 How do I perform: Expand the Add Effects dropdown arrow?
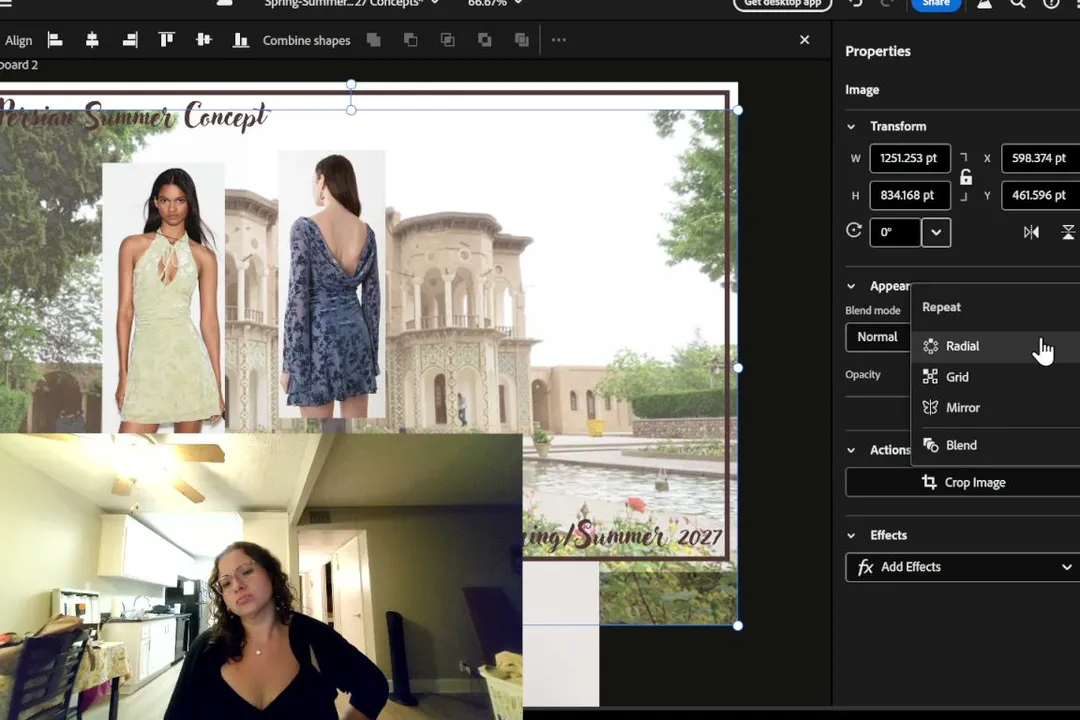point(1066,567)
